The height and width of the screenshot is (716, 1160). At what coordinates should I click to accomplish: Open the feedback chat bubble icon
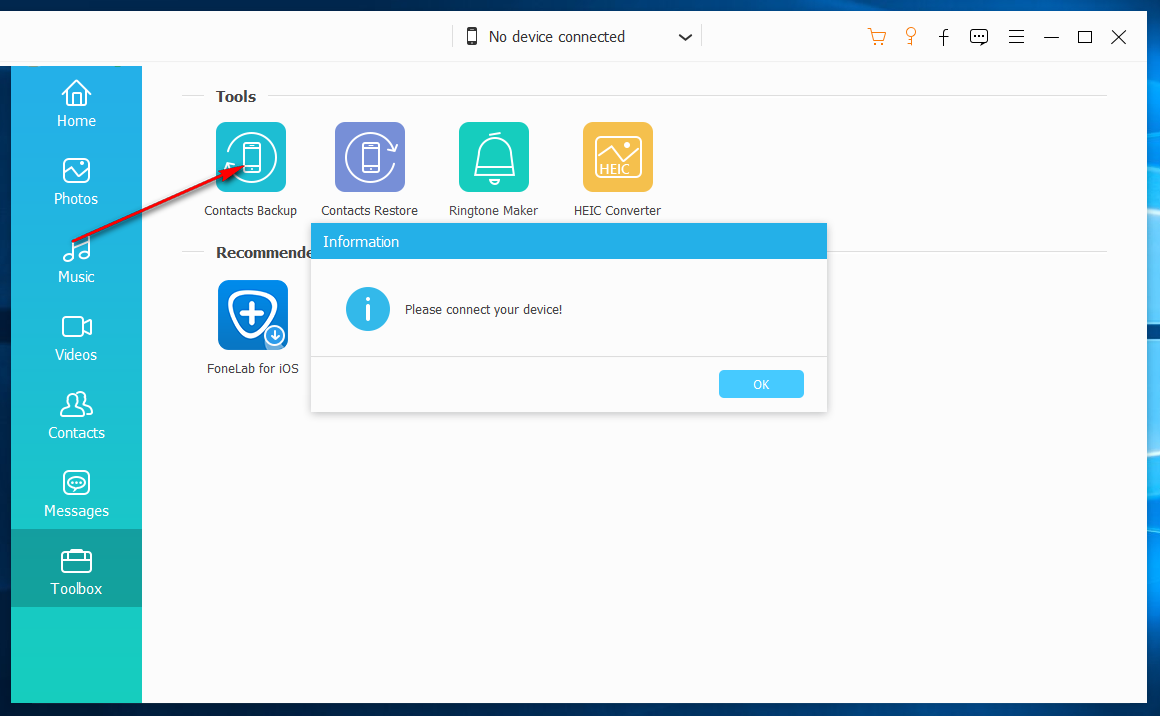pyautogui.click(x=980, y=37)
